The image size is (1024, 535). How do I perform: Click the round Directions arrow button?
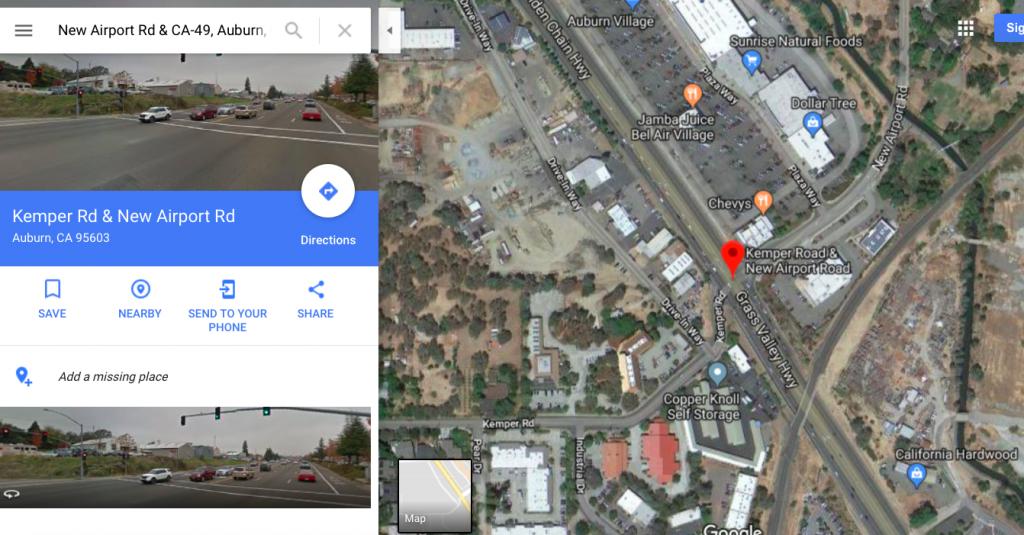pyautogui.click(x=328, y=191)
